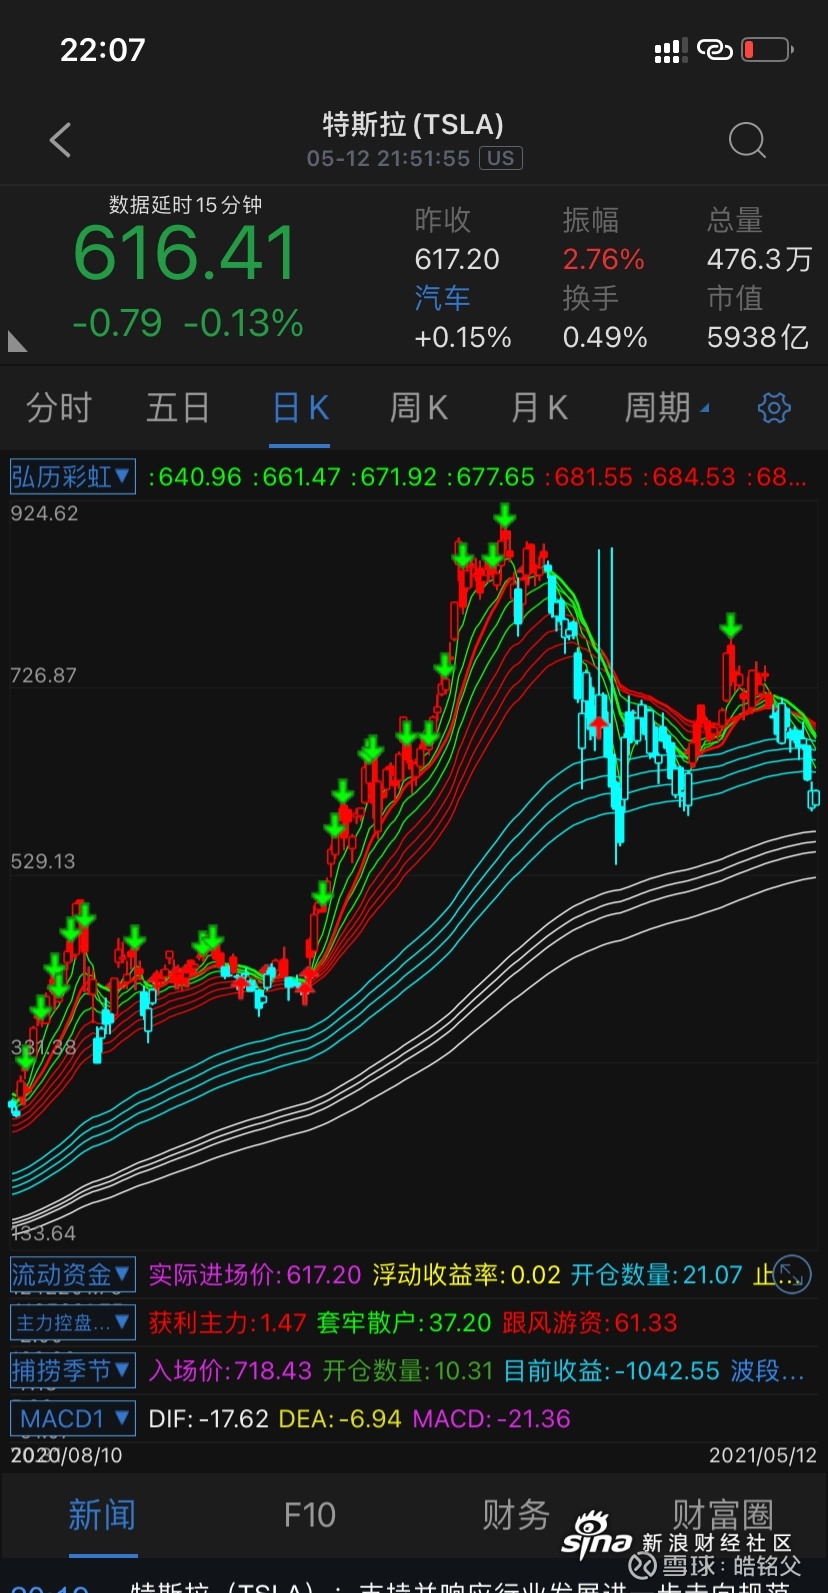This screenshot has height=1593, width=828.
Task: Tap the timestamp 05-12 21:51:55
Action: click(388, 158)
